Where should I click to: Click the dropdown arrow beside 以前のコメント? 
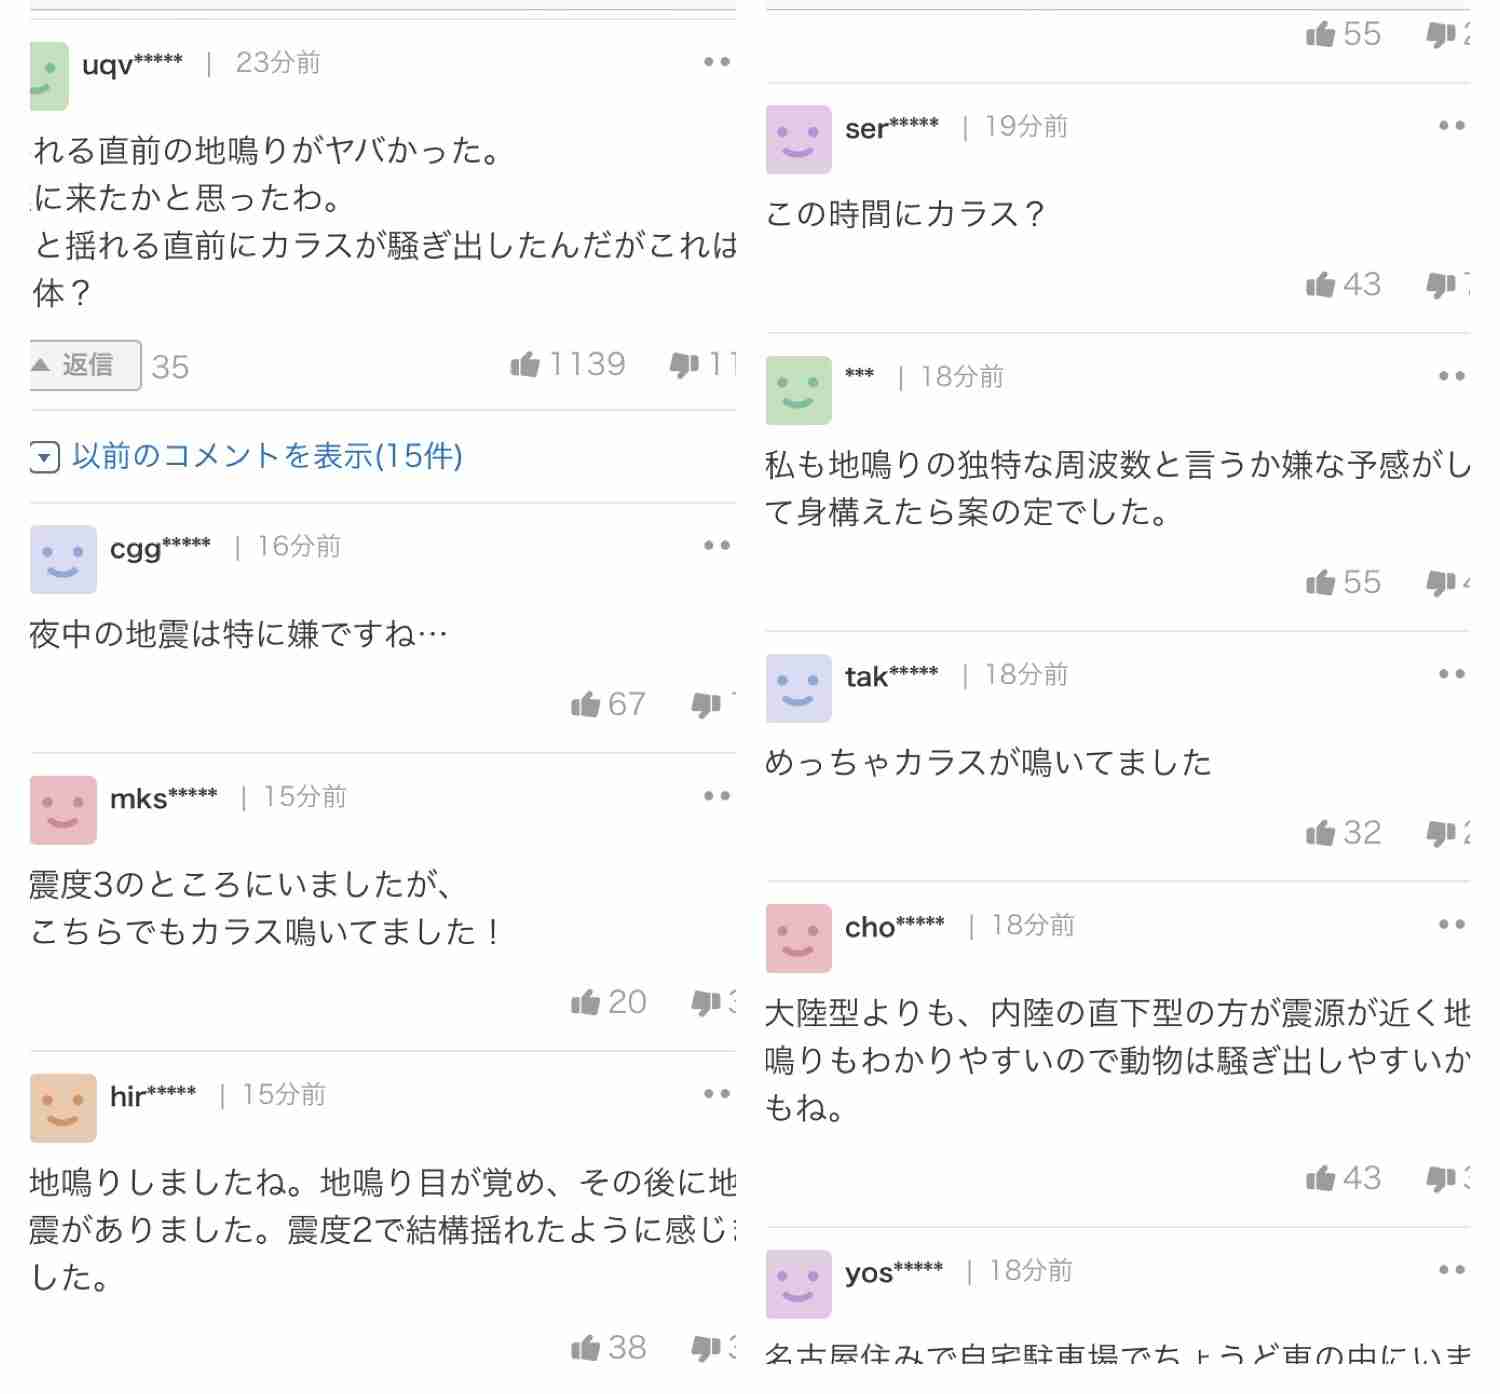point(45,458)
